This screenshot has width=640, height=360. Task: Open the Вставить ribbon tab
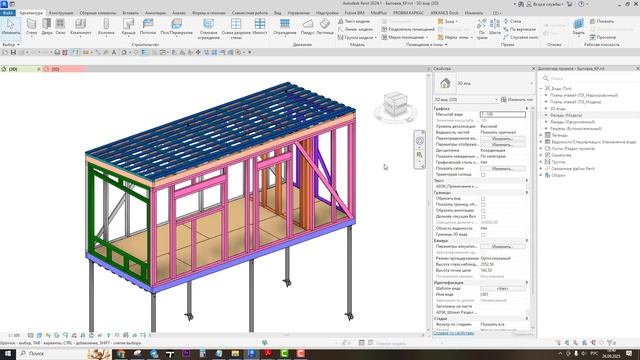(131, 13)
